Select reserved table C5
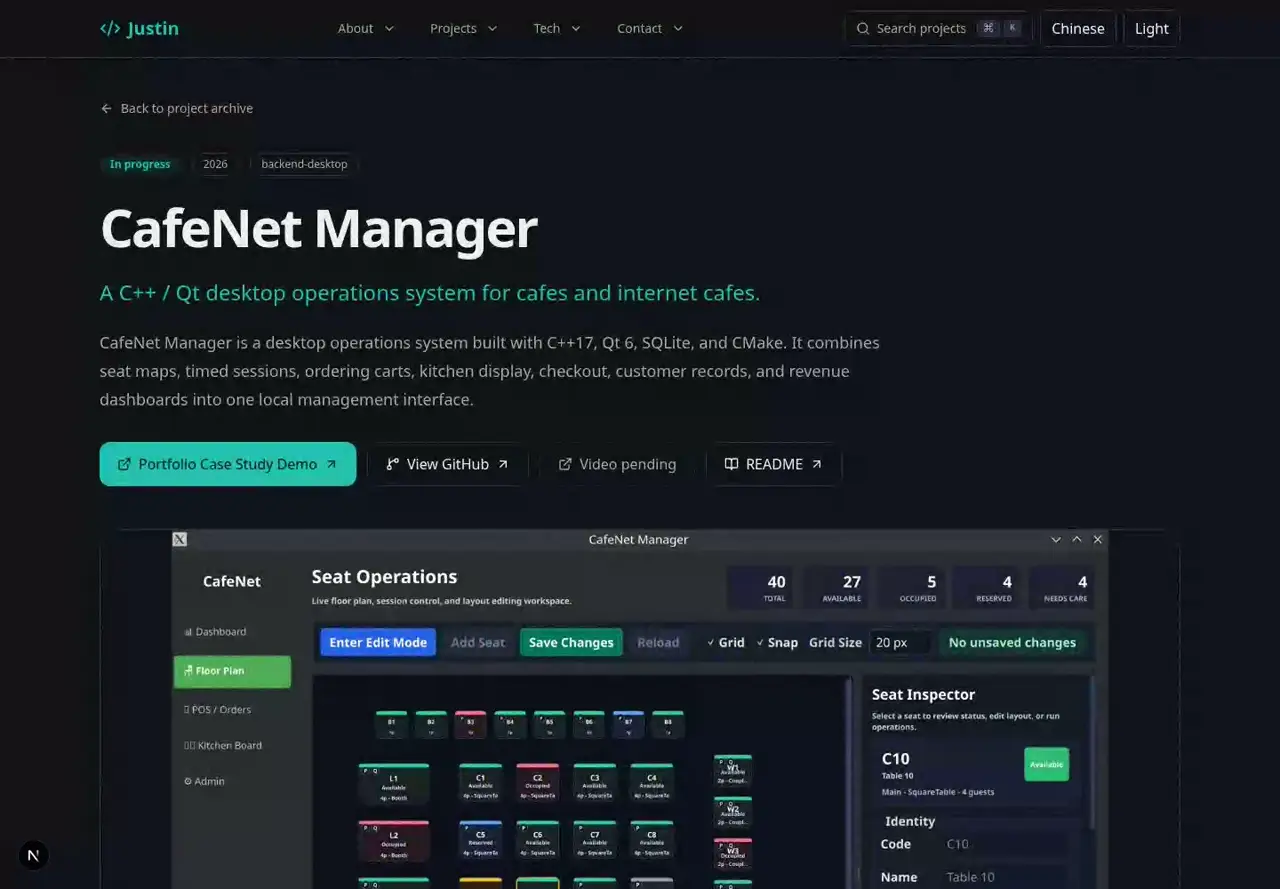Image resolution: width=1280 pixels, height=889 pixels. pyautogui.click(x=480, y=840)
